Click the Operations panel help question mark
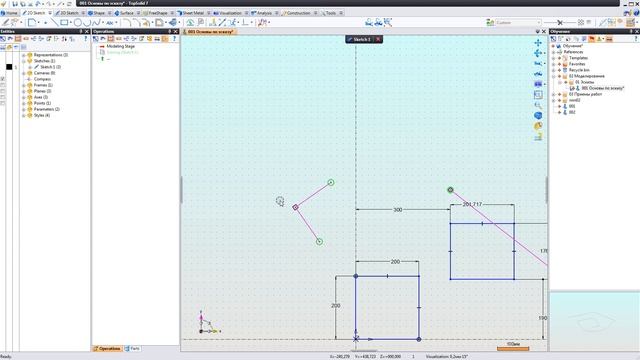The height and width of the screenshot is (360, 640). (x=174, y=39)
